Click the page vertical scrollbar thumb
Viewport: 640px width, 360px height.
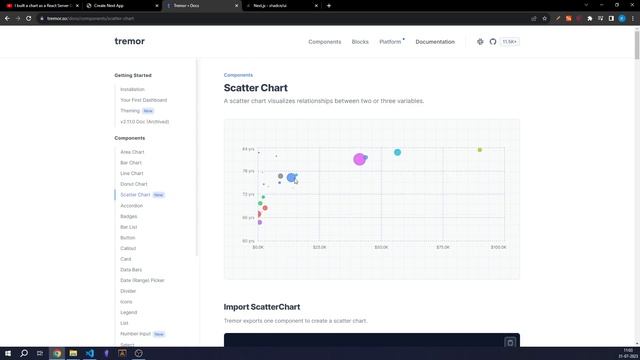point(637,45)
